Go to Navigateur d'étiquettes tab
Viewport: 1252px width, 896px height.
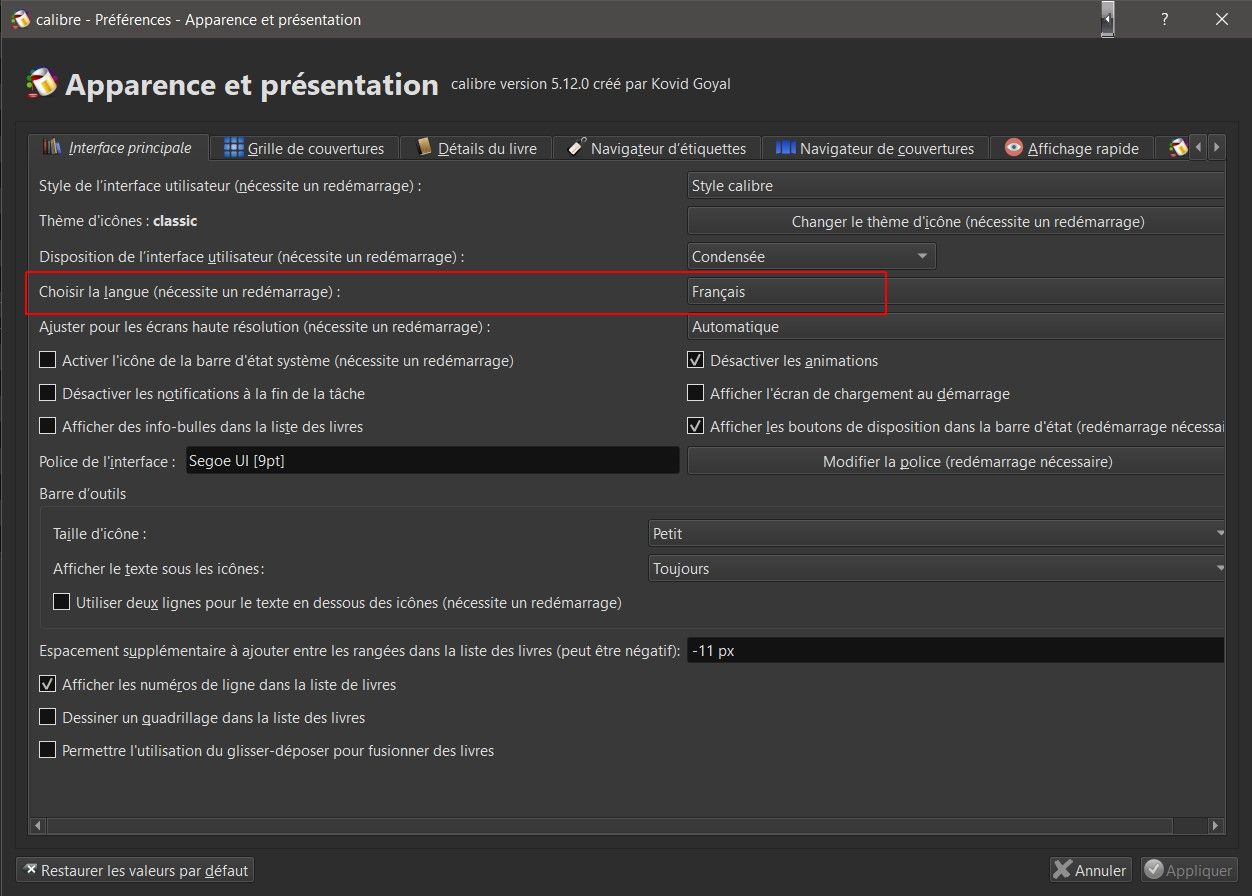656,148
